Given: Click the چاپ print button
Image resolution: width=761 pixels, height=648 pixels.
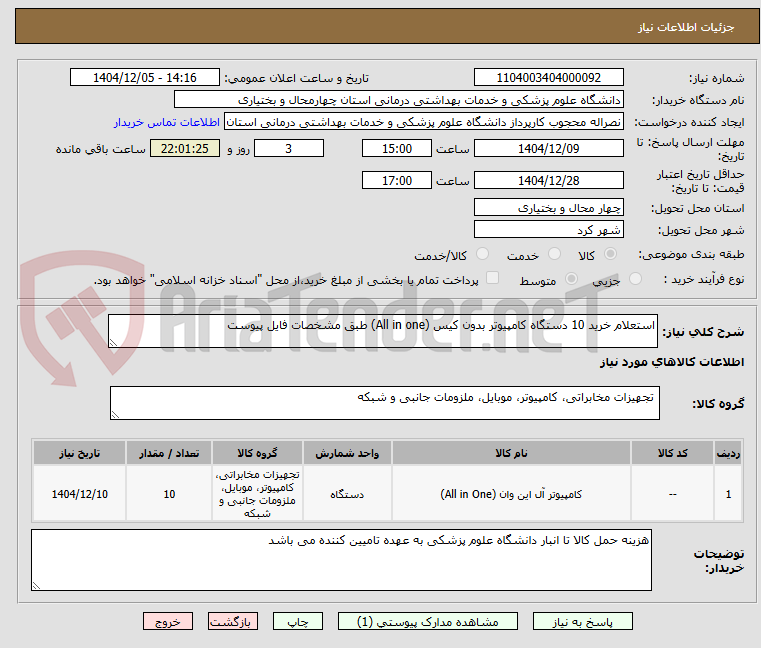Looking at the screenshot, I should pos(298,622).
